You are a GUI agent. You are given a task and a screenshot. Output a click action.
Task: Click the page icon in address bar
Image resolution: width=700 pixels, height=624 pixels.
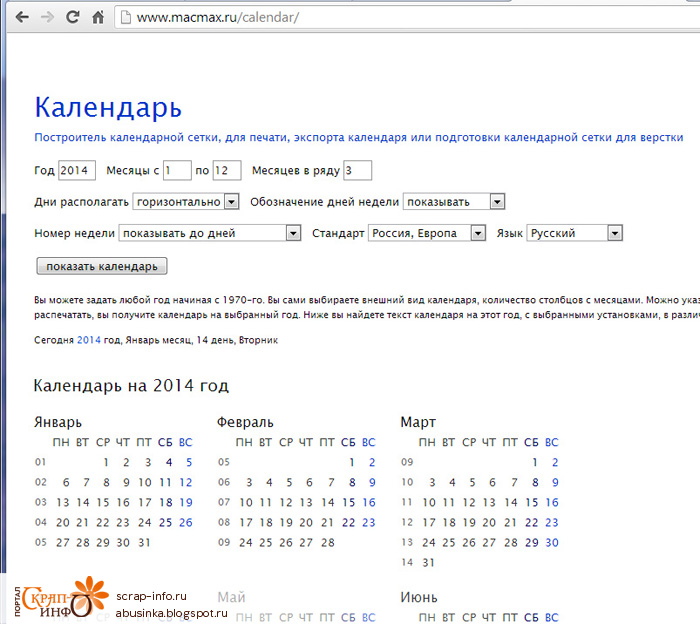pos(124,17)
